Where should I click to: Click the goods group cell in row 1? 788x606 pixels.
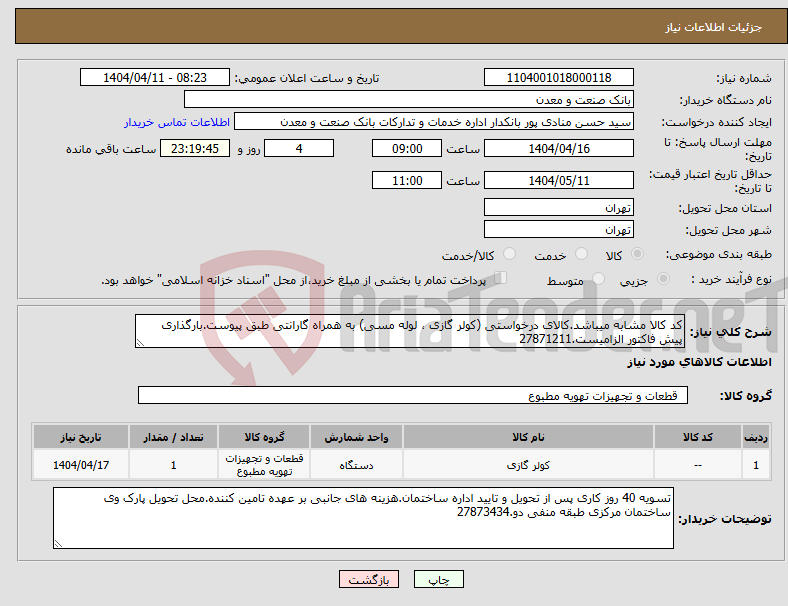[264, 465]
